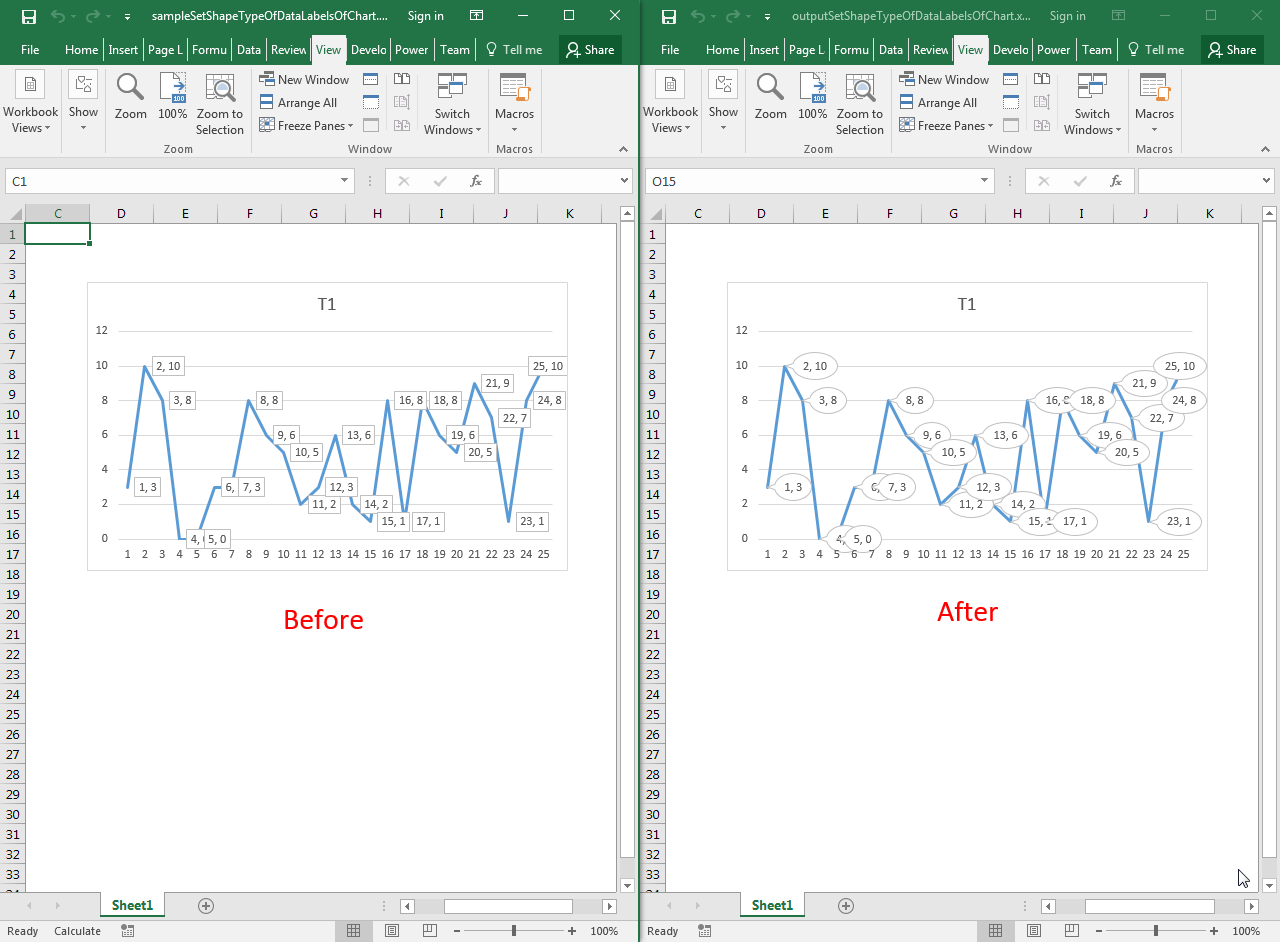Select Normal view in the left window's status bar

click(353, 931)
